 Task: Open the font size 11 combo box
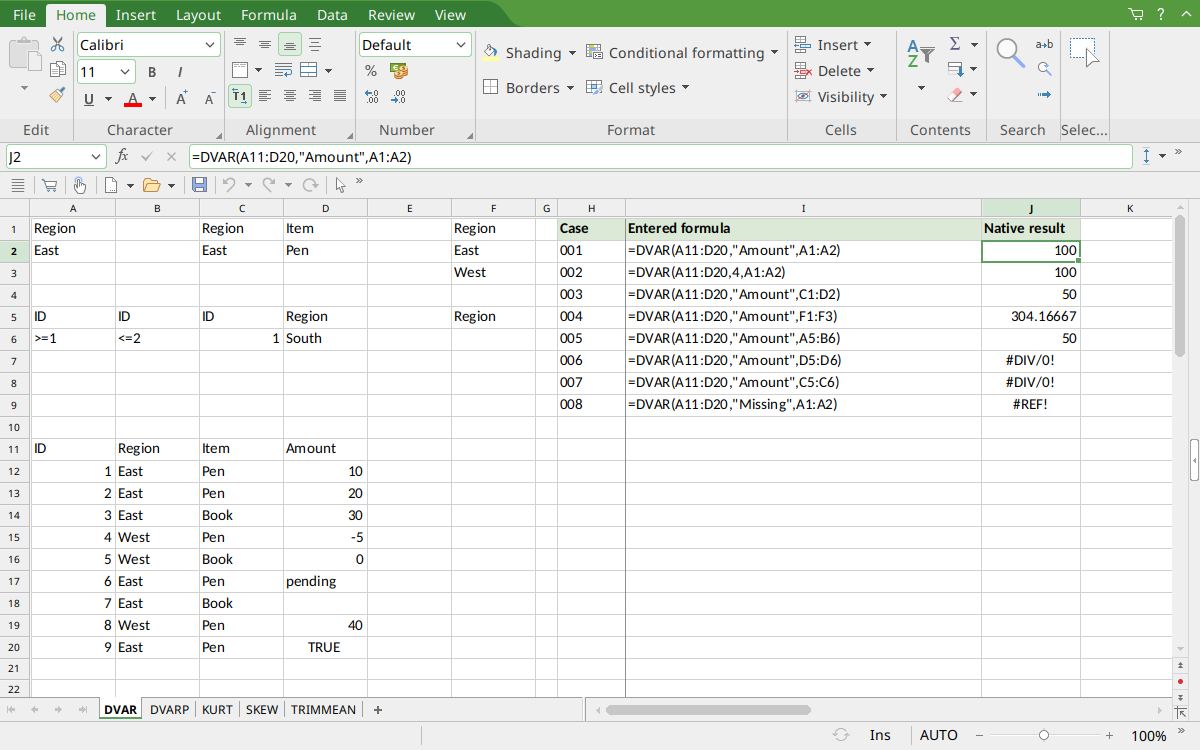105,72
